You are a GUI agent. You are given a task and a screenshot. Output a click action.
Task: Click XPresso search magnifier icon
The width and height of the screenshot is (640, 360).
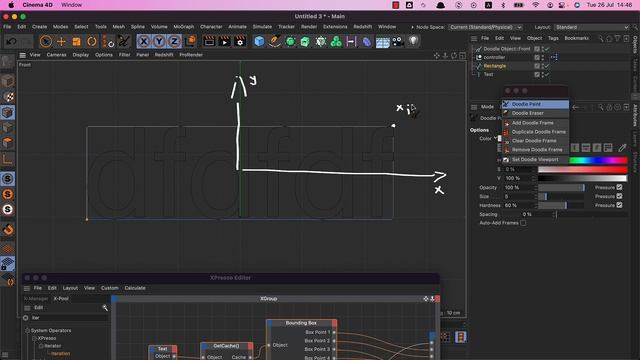[x=105, y=307]
